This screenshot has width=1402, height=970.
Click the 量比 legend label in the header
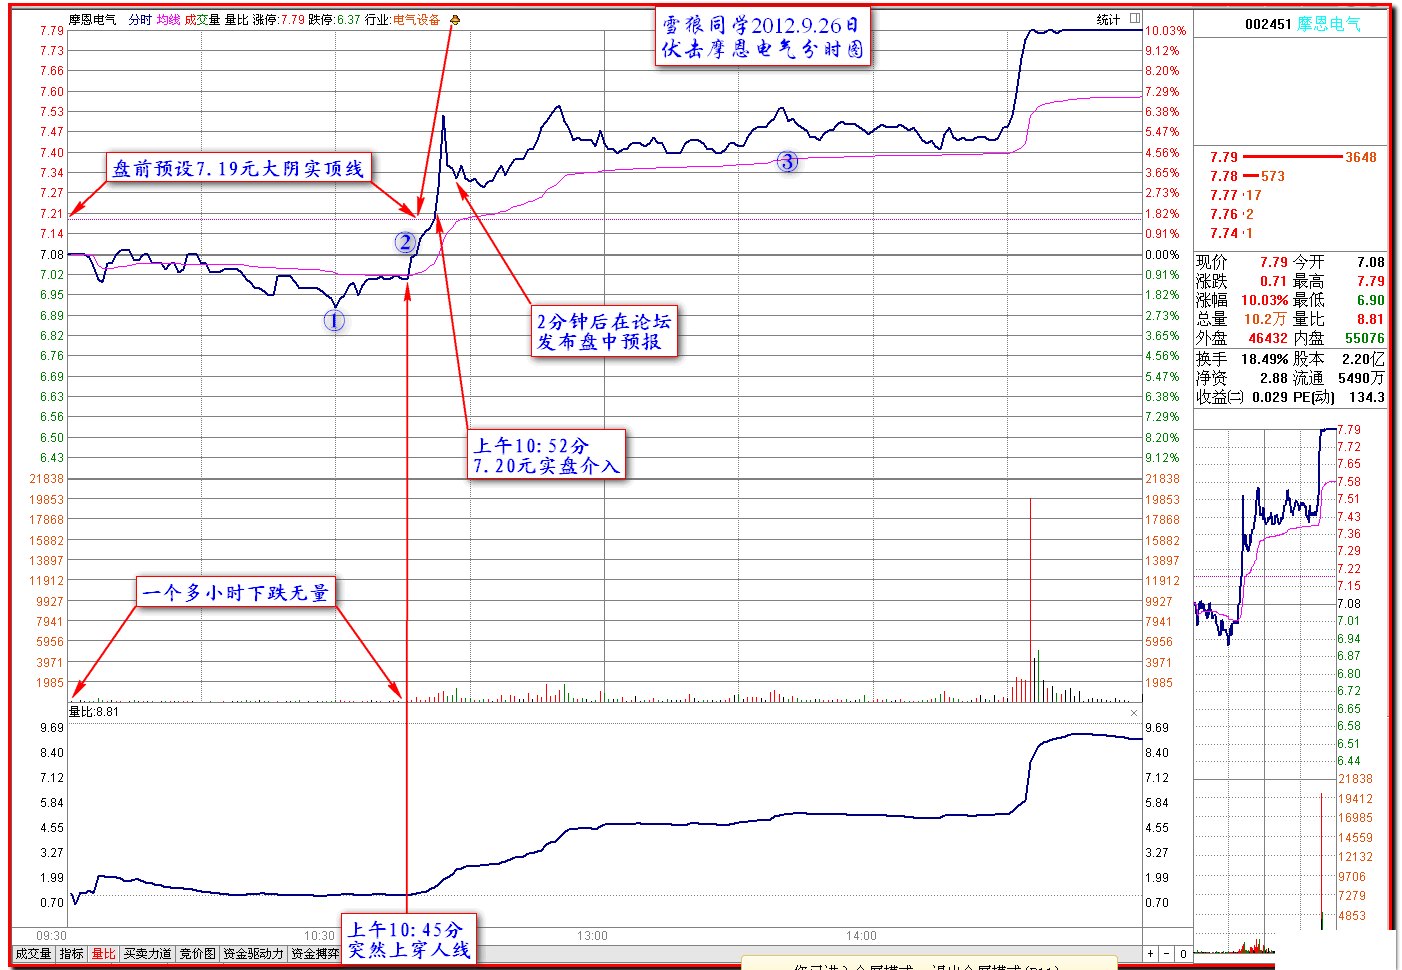tap(236, 19)
